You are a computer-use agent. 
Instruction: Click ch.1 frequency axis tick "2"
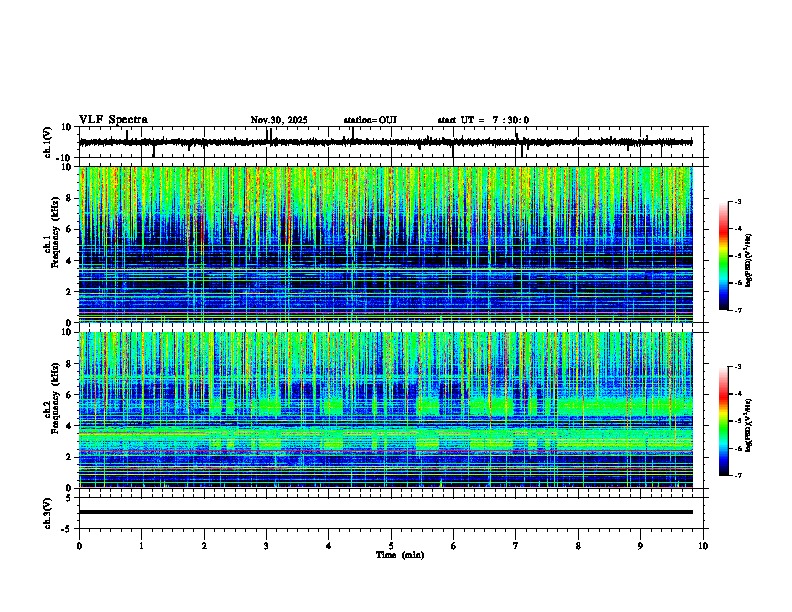tap(69, 292)
